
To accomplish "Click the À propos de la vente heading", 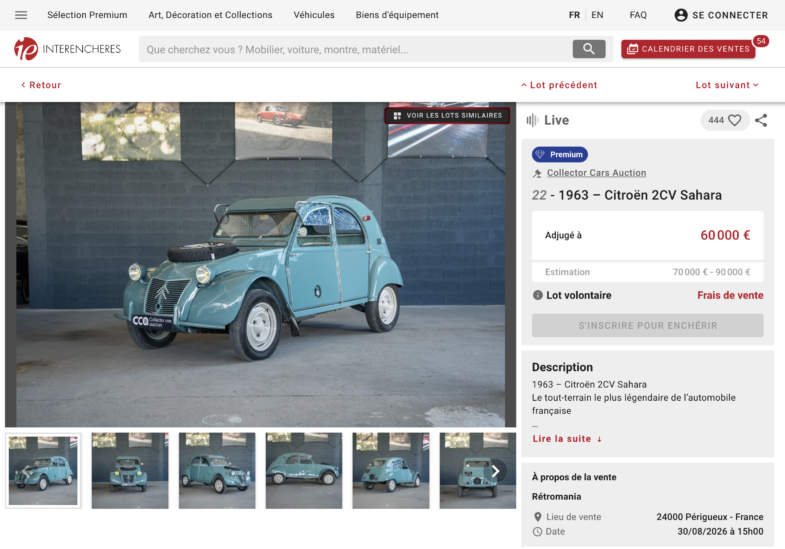I will point(574,477).
